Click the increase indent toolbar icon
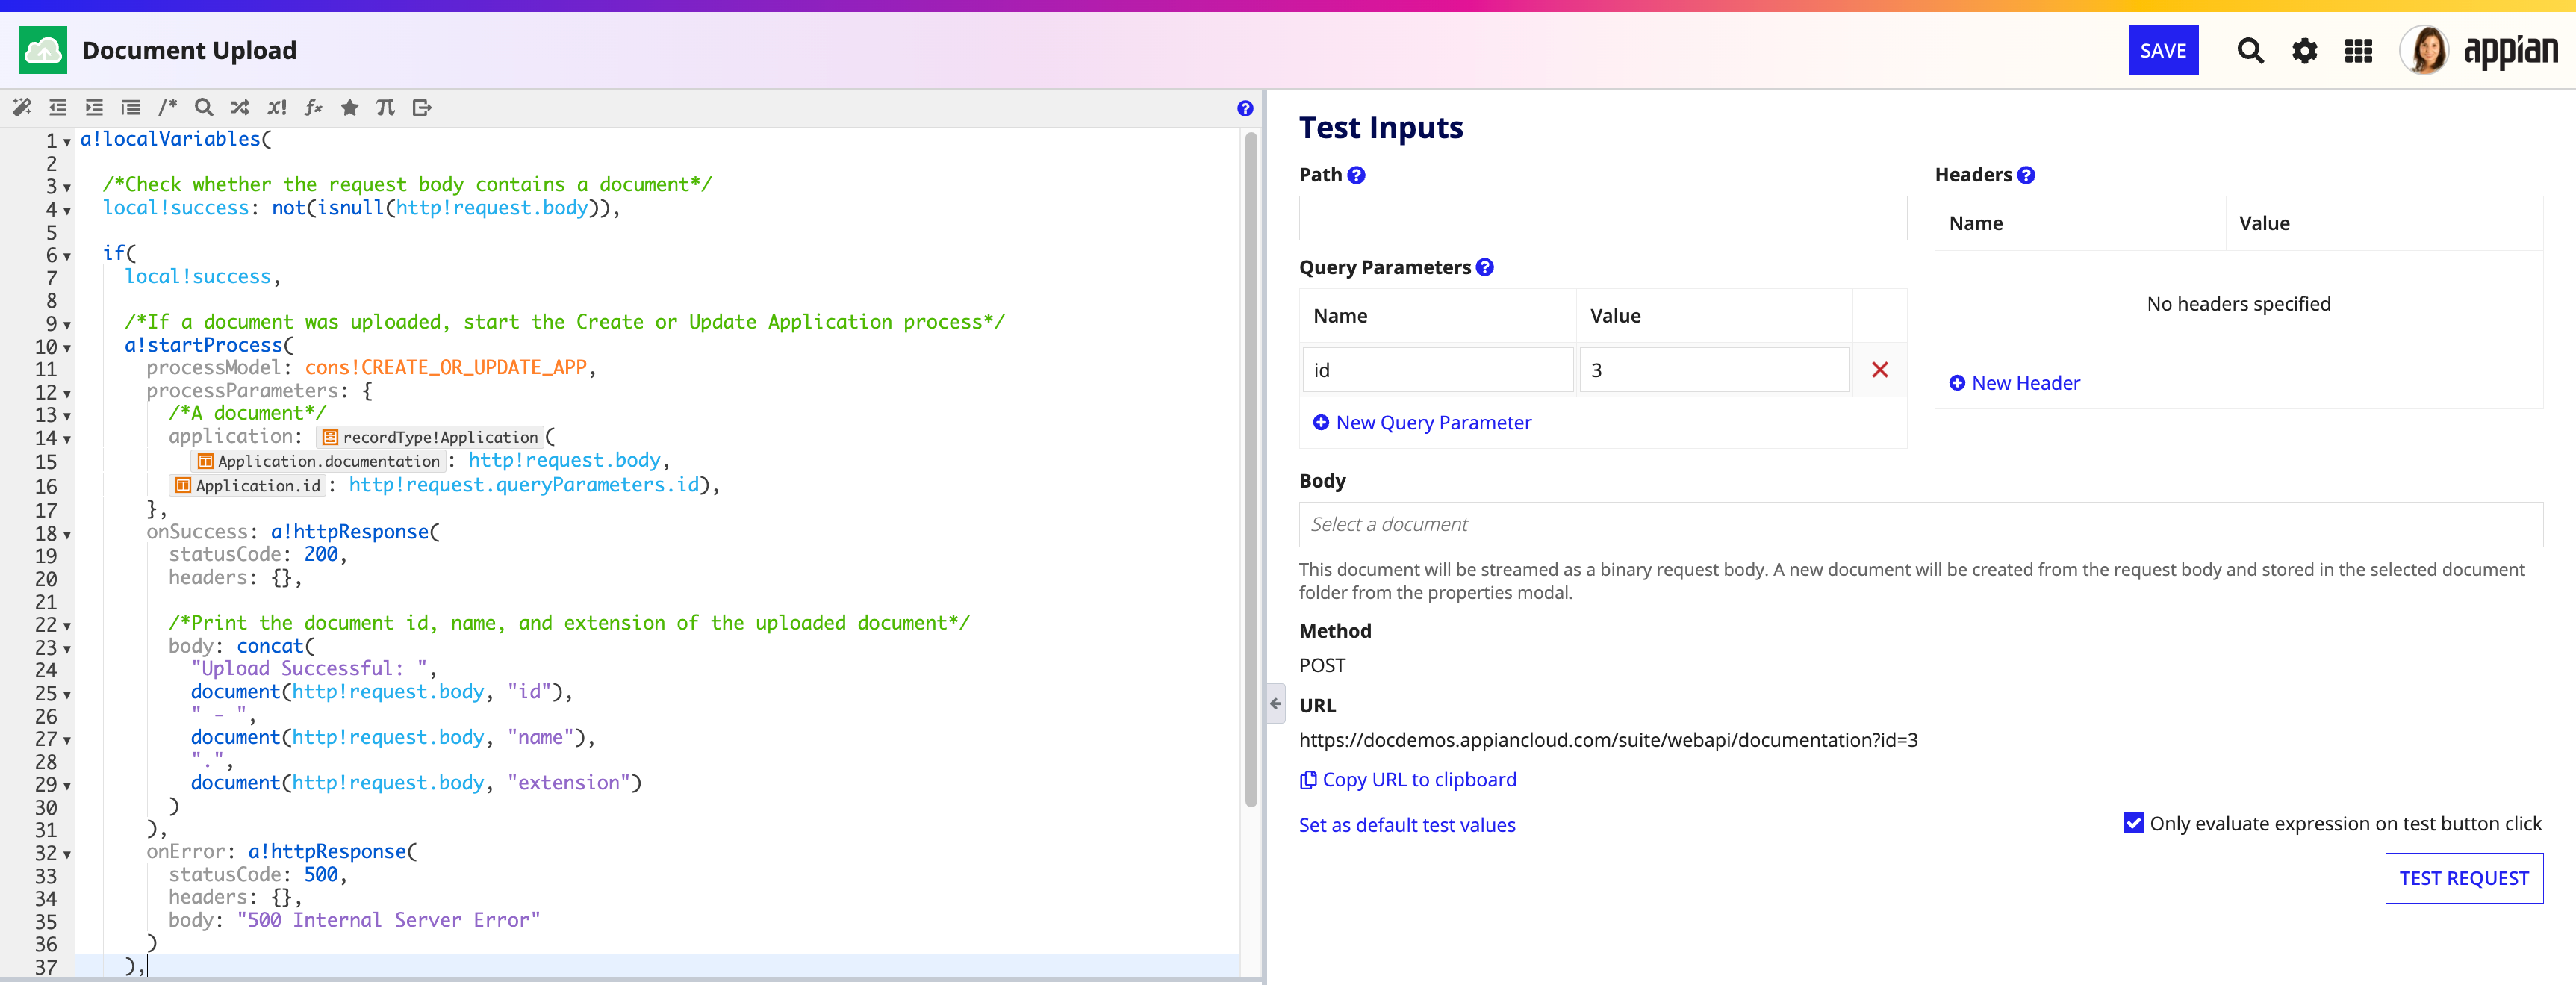Screen dimensions: 2576x985 [x=94, y=107]
